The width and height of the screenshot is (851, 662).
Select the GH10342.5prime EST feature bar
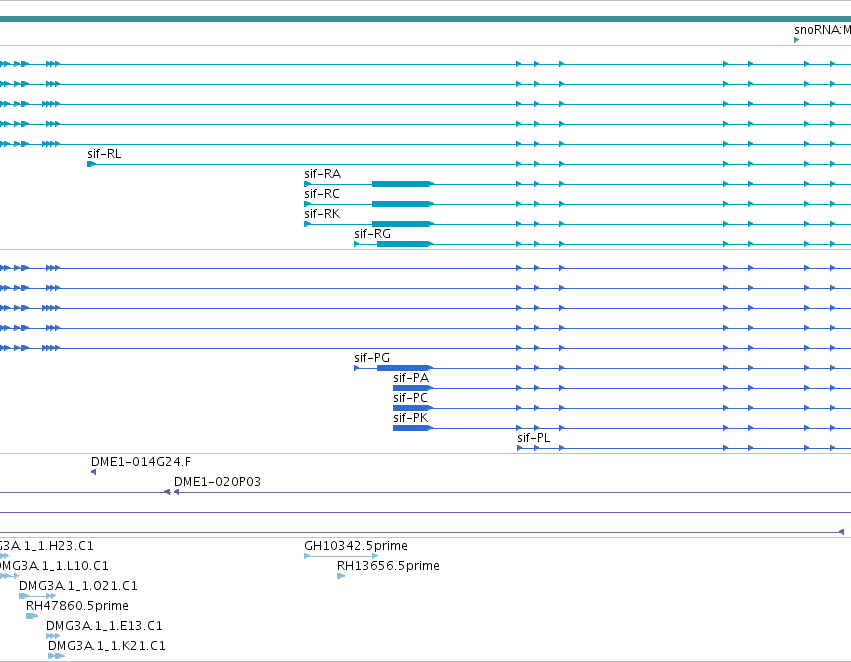(341, 556)
